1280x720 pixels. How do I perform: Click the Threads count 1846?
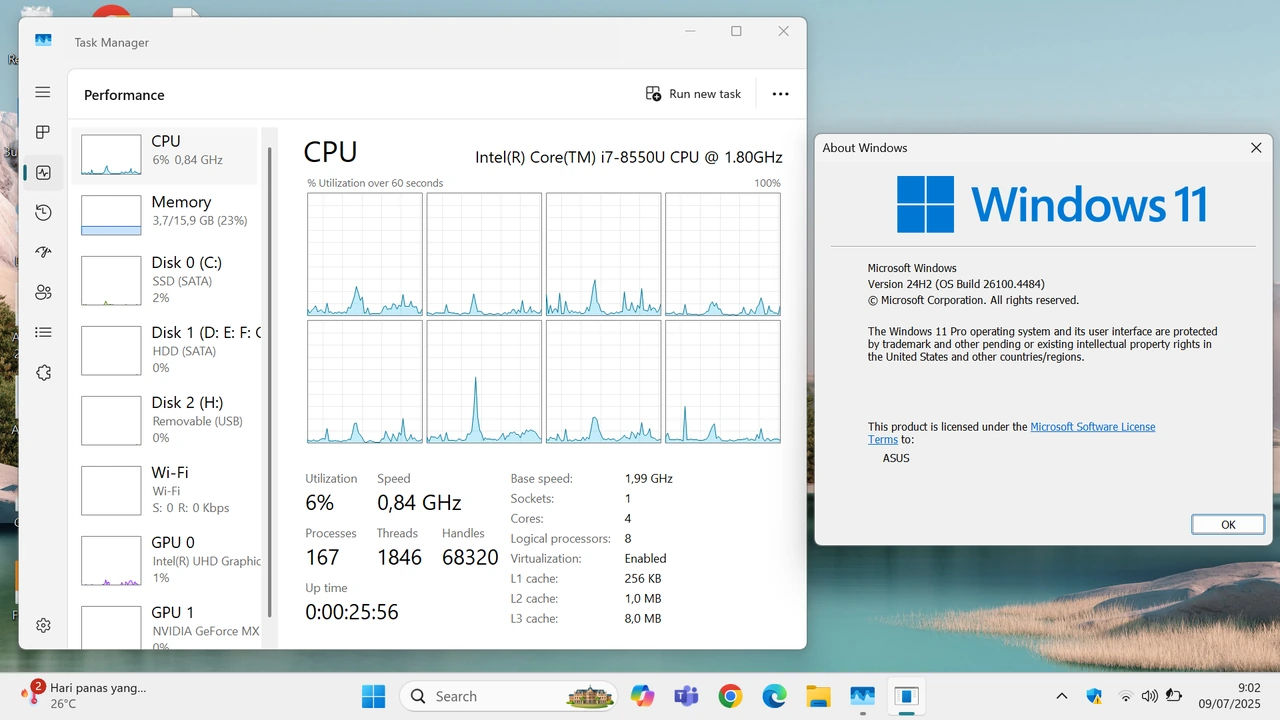tap(399, 558)
